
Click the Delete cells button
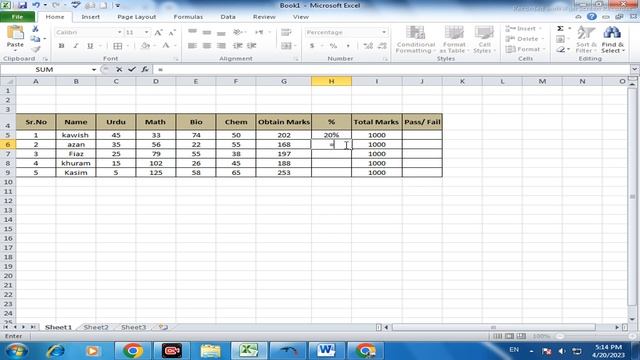pyautogui.click(x=524, y=39)
